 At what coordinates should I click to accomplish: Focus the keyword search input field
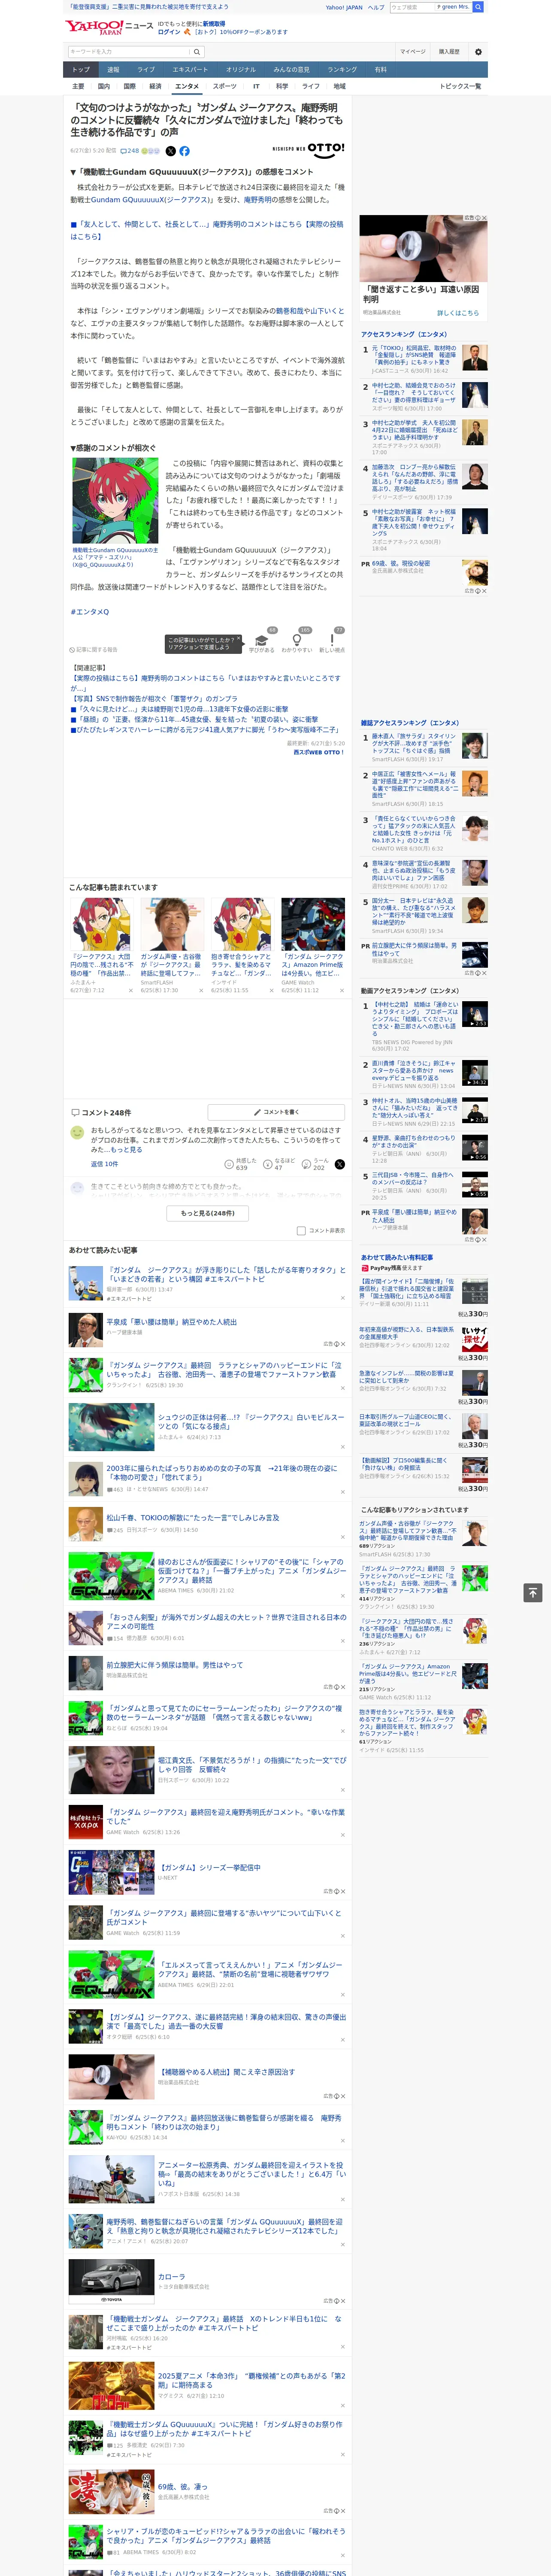click(x=129, y=52)
